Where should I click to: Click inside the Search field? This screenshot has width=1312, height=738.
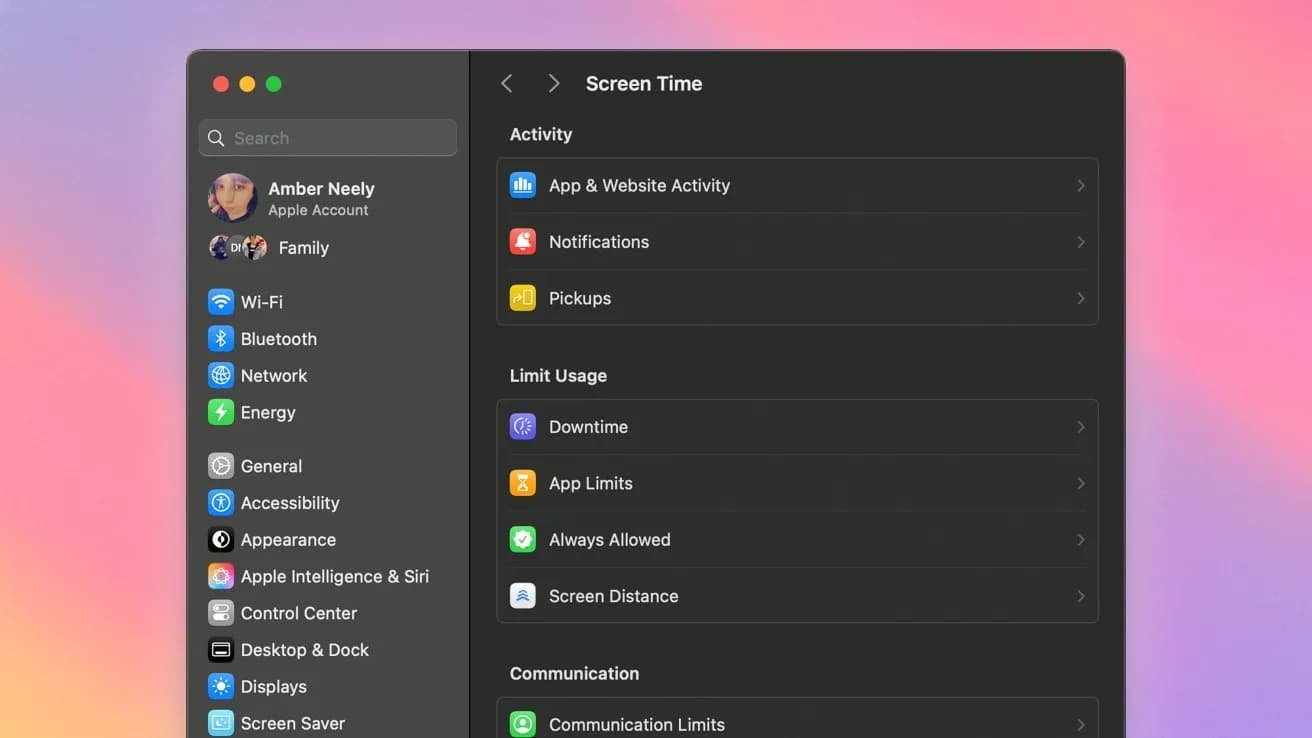click(x=327, y=137)
